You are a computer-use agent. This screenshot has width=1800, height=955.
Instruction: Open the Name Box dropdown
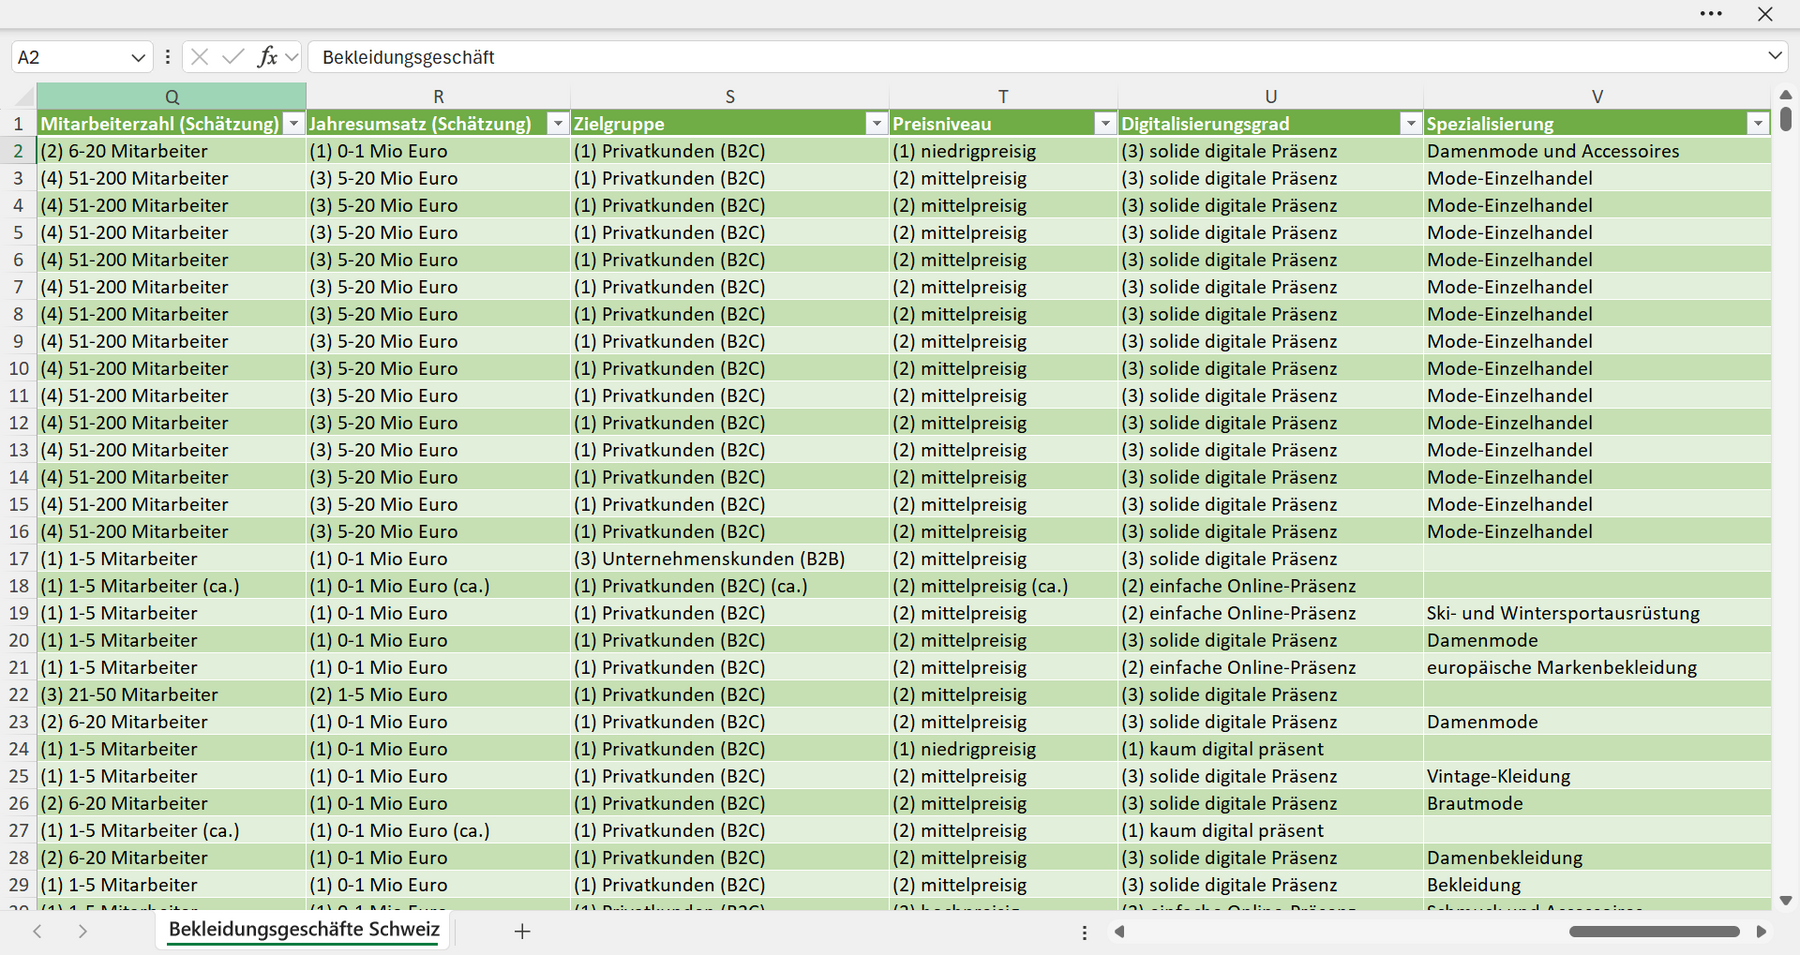click(138, 58)
